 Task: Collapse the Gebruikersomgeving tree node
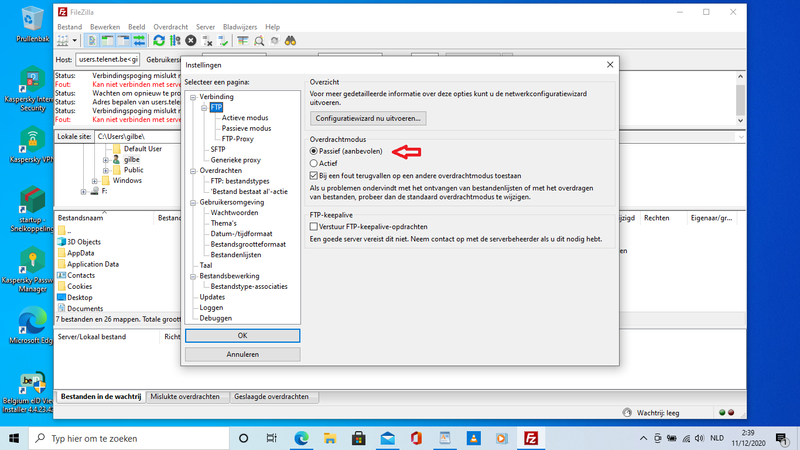pos(193,202)
